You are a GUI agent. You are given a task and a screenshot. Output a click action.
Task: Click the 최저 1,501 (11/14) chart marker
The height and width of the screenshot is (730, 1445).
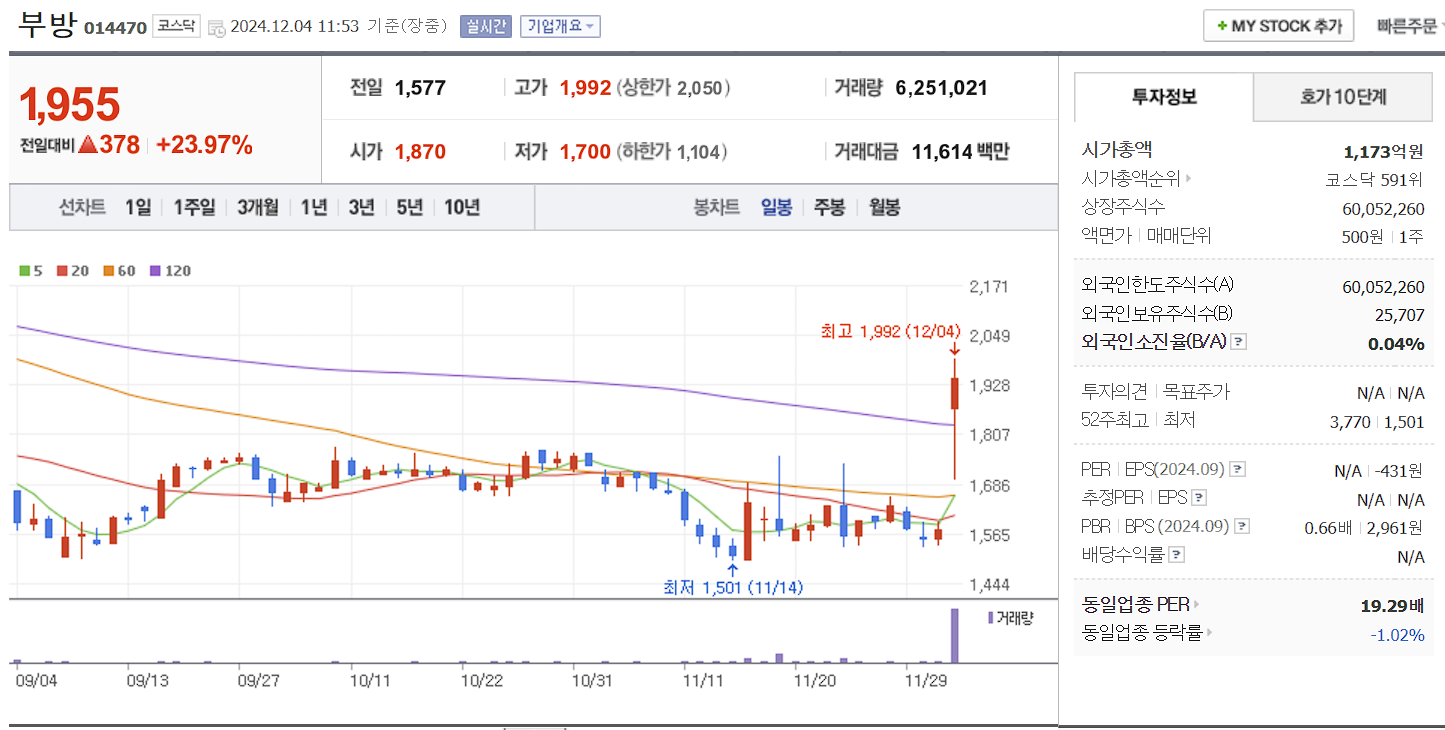point(733,587)
